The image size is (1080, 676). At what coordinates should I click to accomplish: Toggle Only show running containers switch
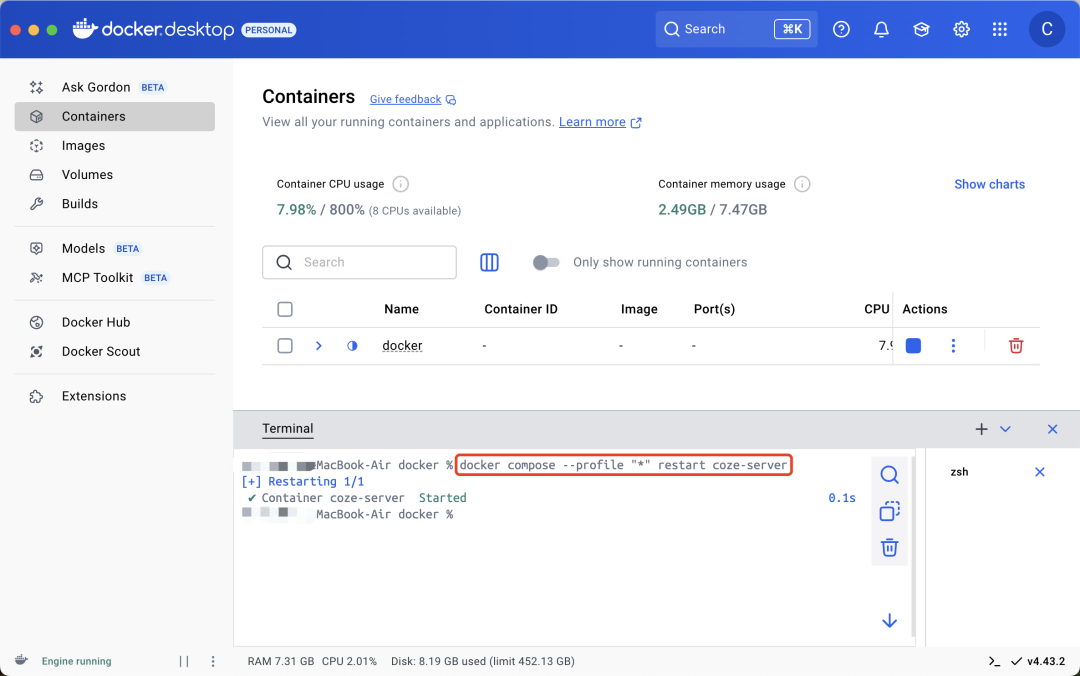click(546, 262)
